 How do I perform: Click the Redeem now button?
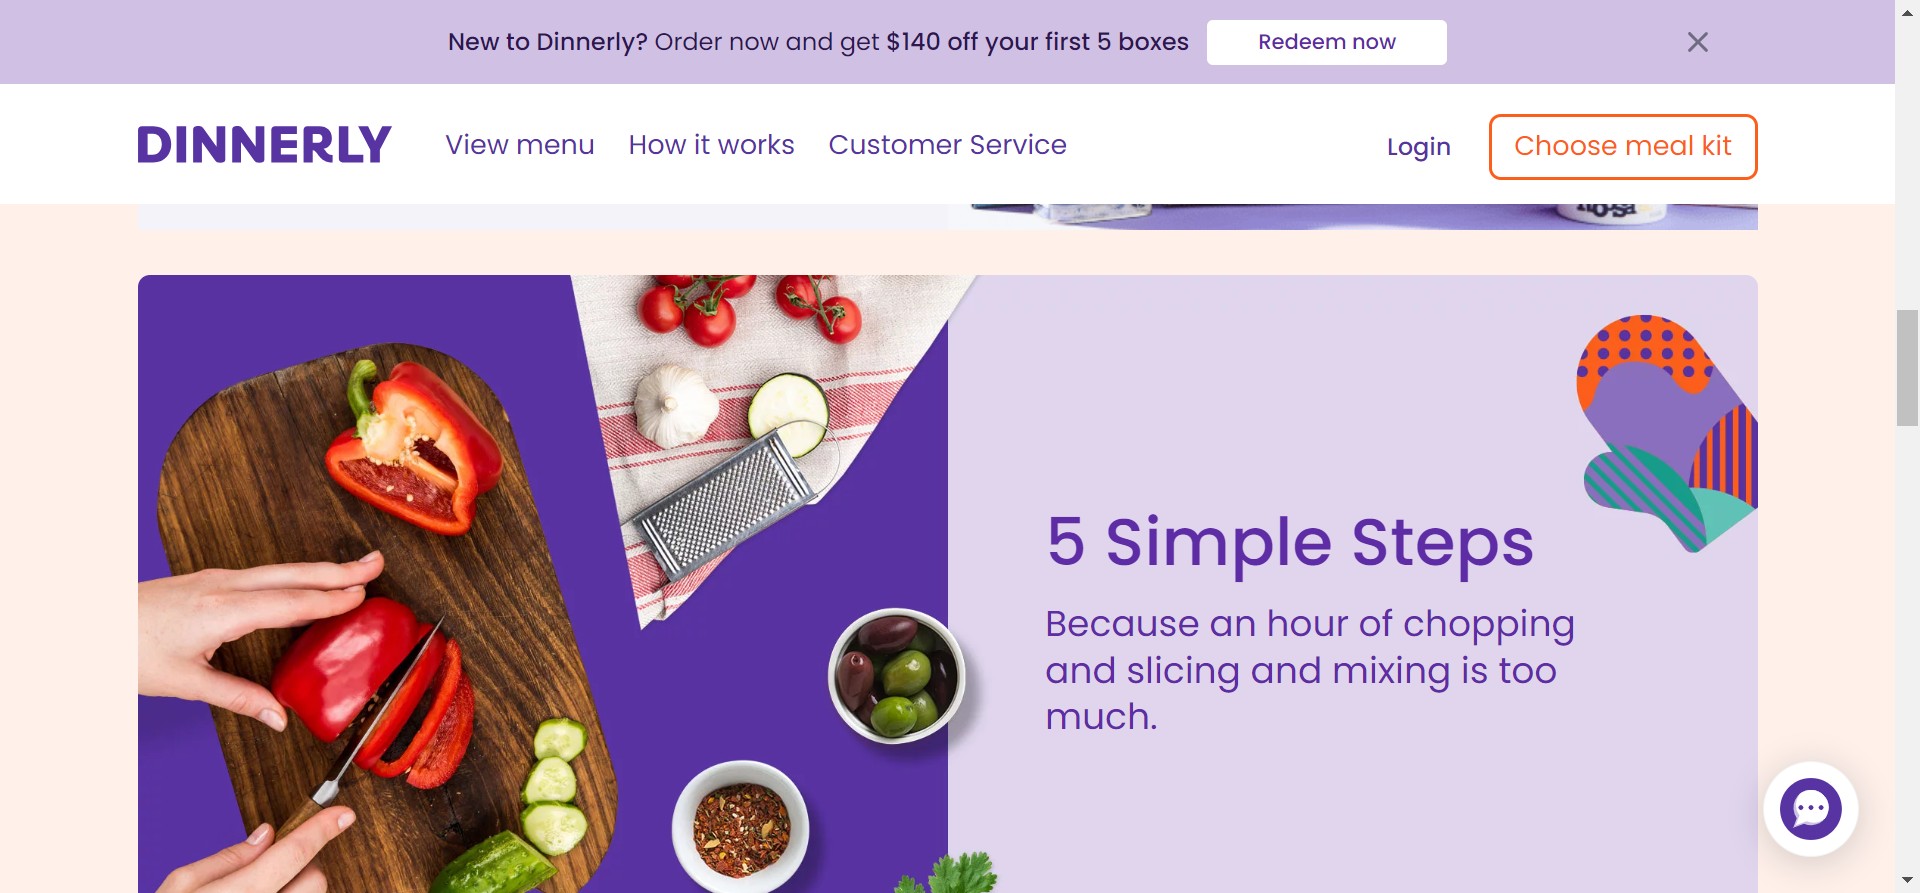tap(1326, 42)
